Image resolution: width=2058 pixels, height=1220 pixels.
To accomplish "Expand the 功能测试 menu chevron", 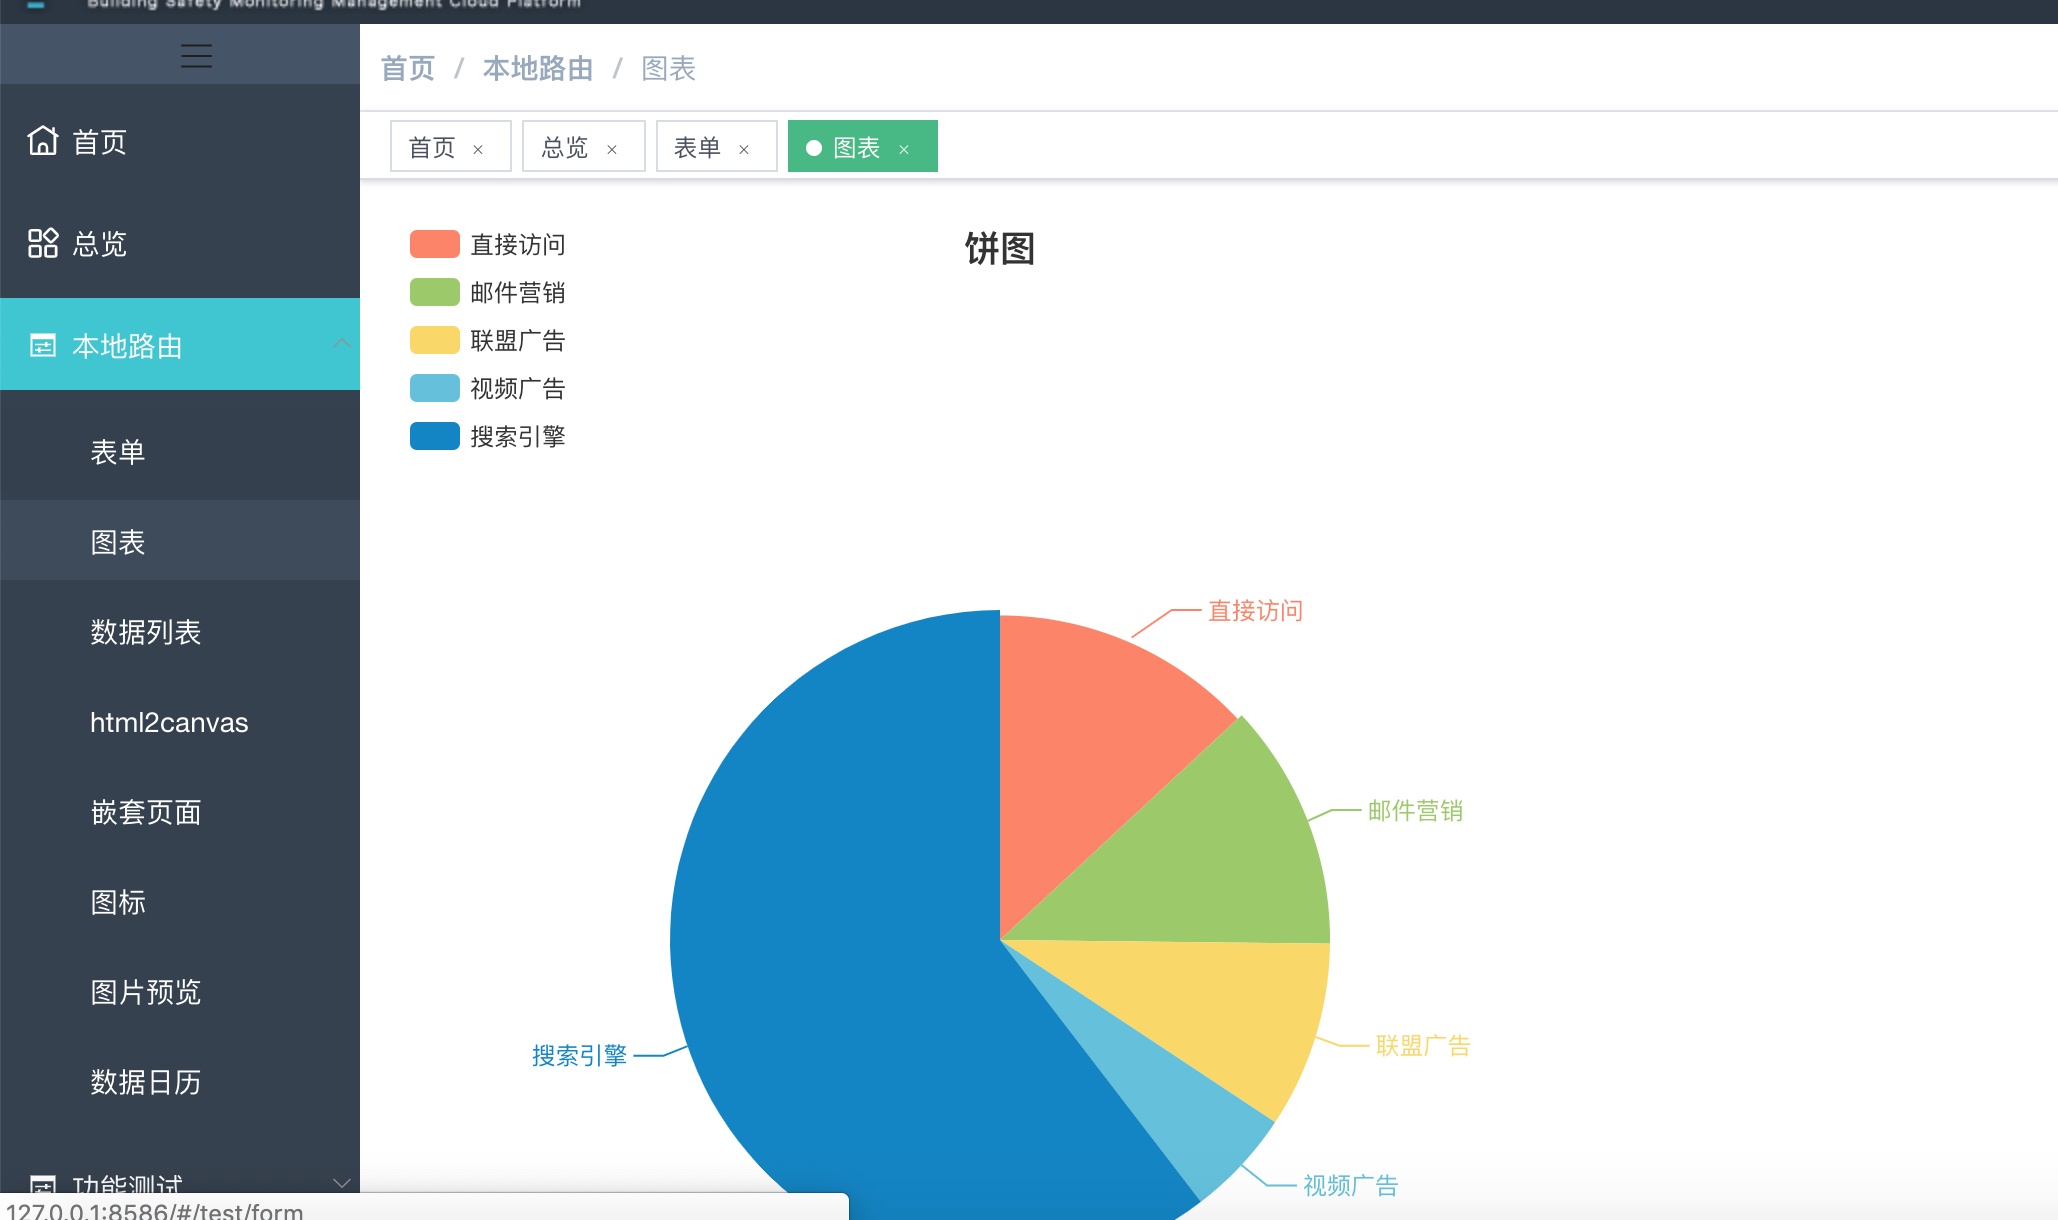I will [x=341, y=1183].
